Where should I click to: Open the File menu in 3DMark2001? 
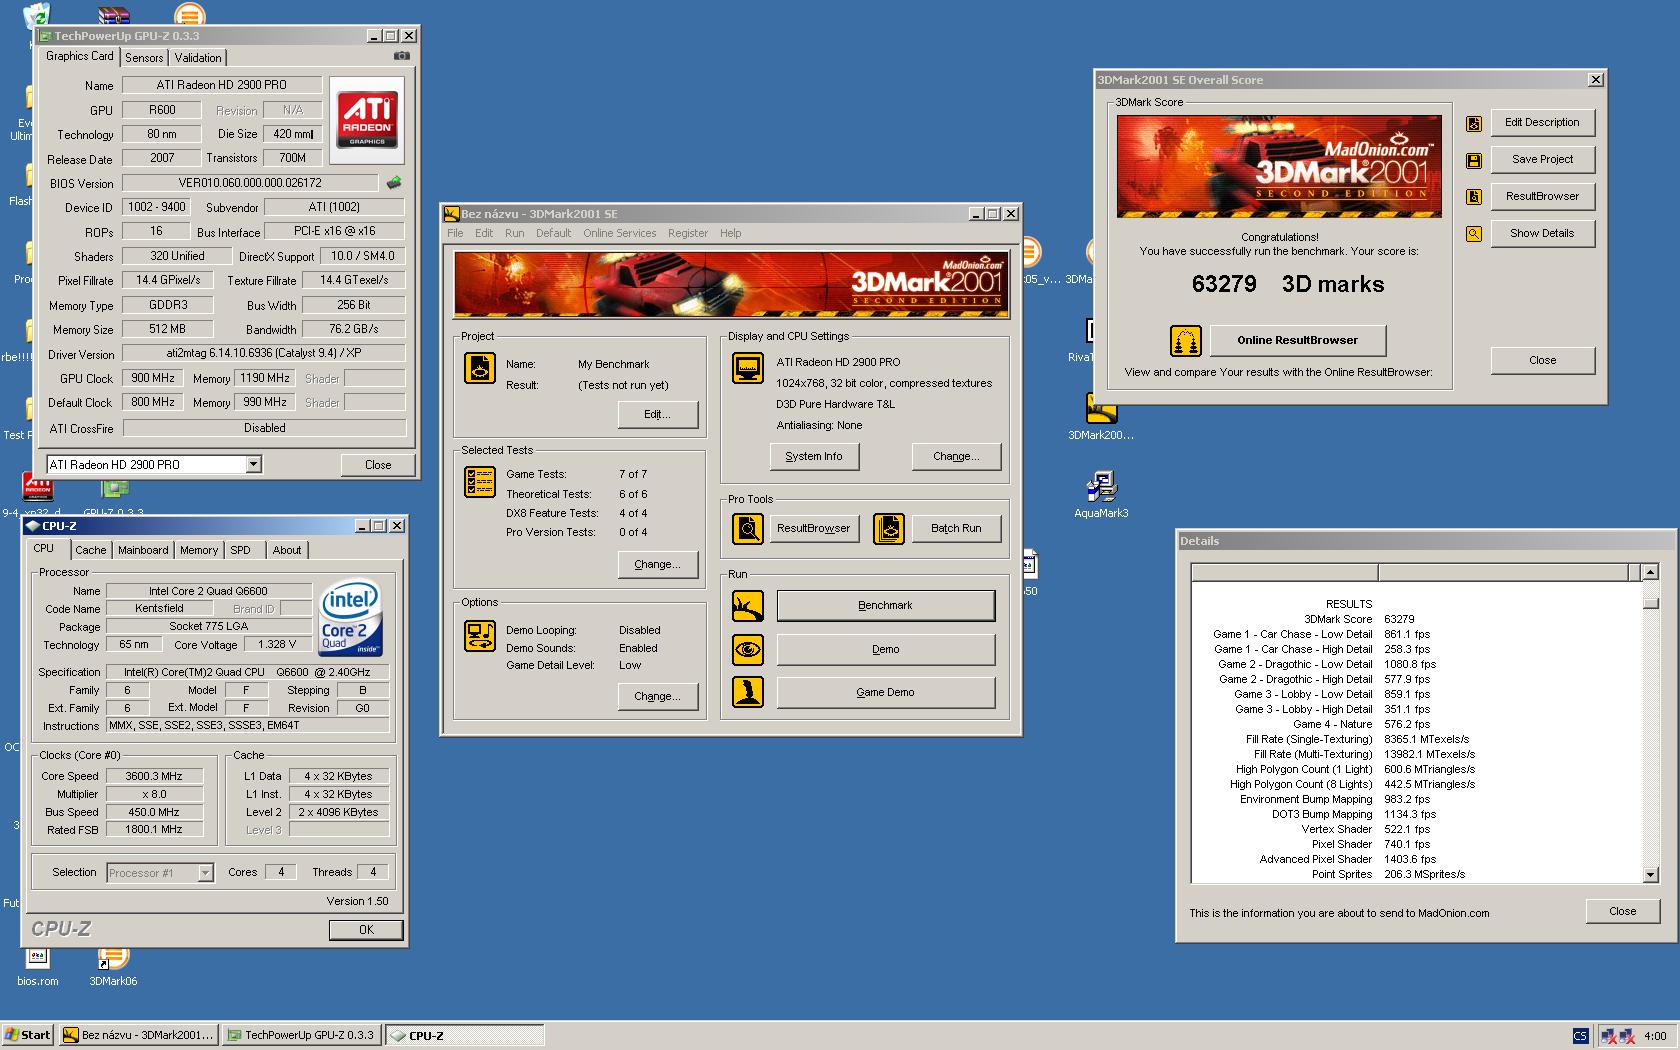tap(455, 233)
